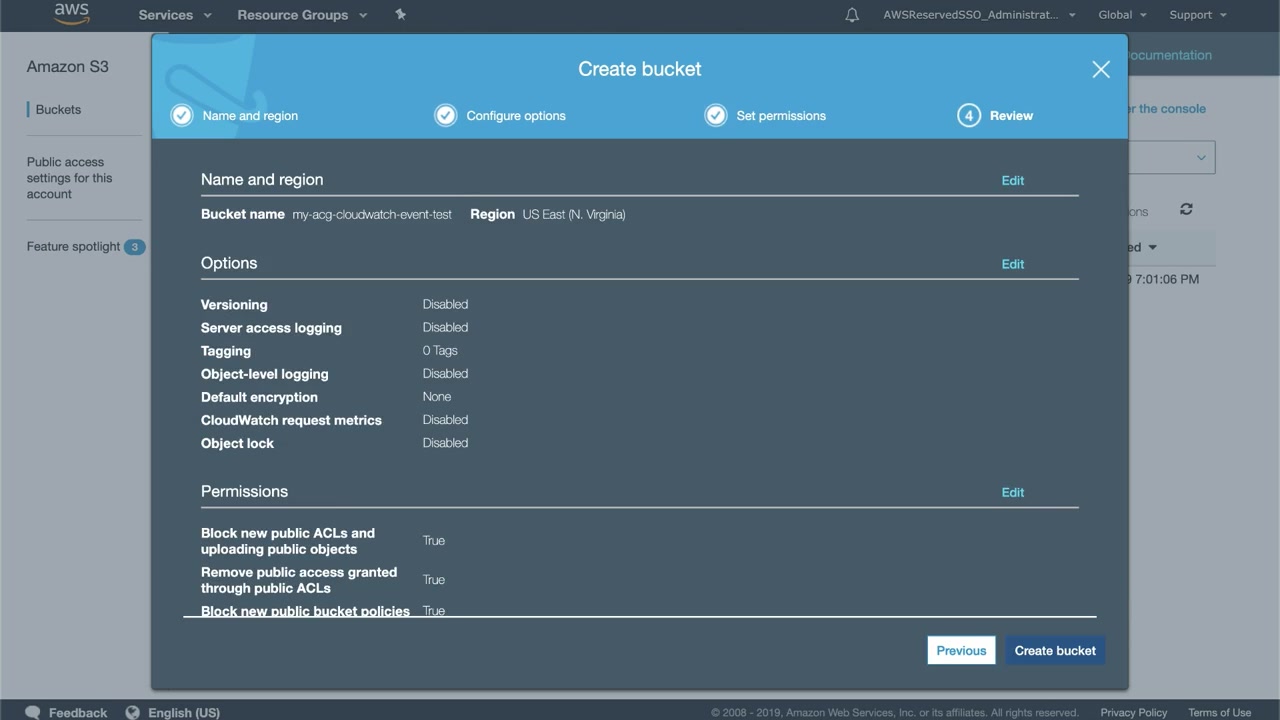
Task: Open the Terms of Use link
Action: point(1219,713)
